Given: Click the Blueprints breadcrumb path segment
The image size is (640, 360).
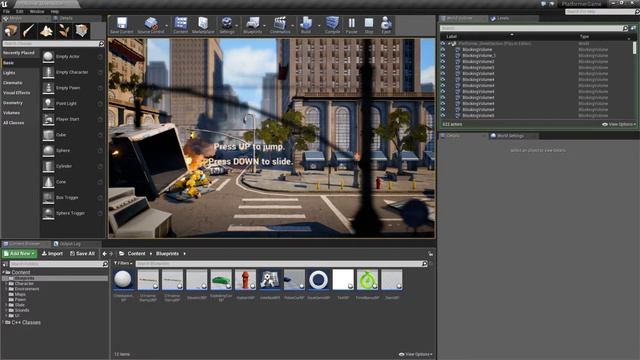Looking at the screenshot, I should 167,253.
